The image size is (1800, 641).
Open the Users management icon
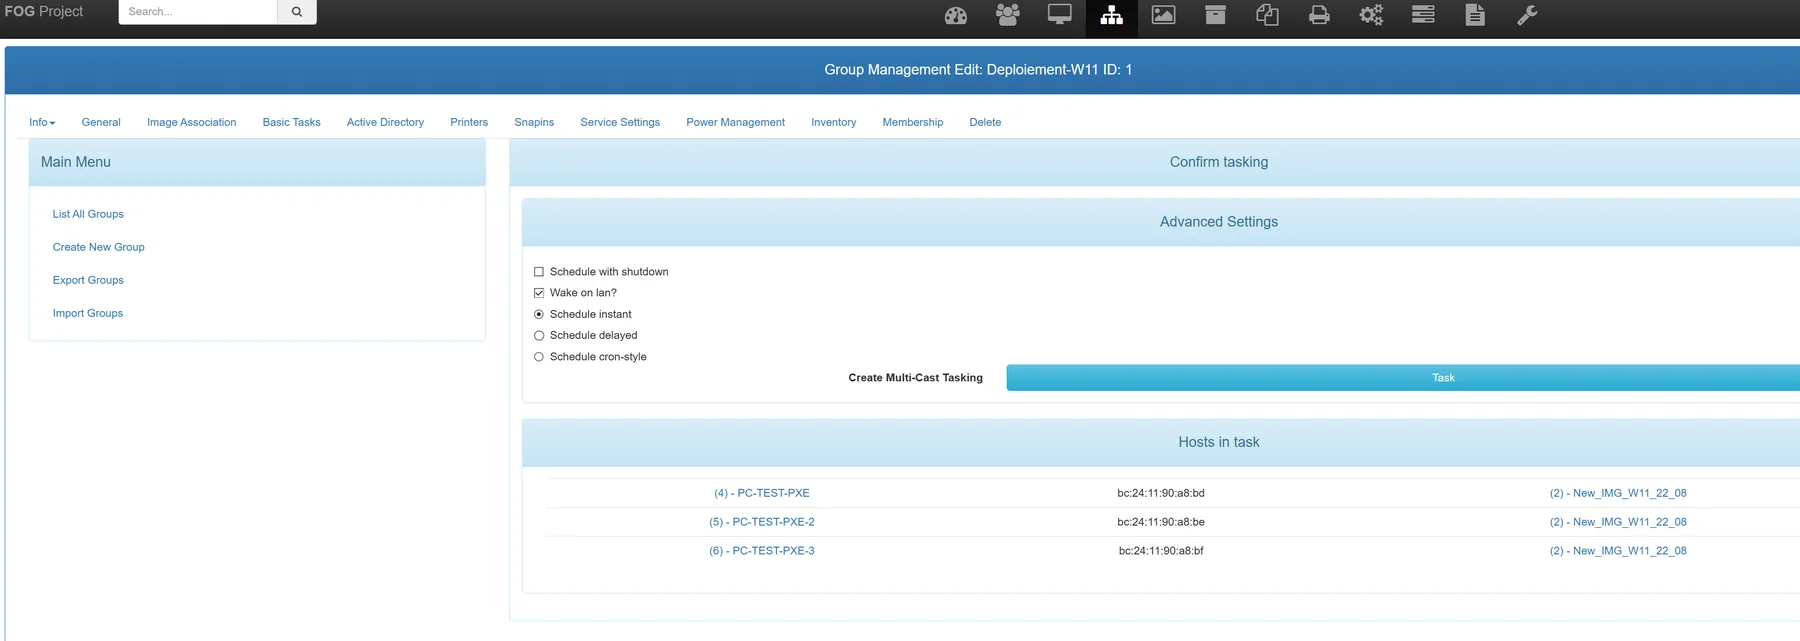tap(1008, 15)
